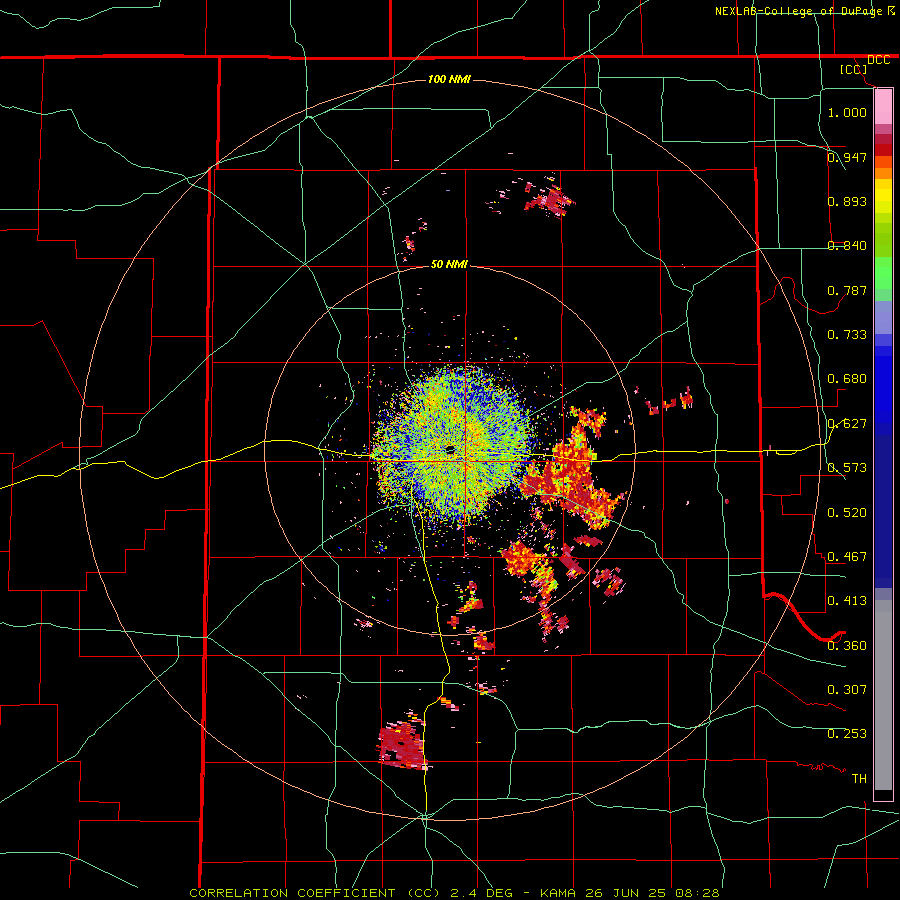Viewport: 900px width, 900px height.
Task: Click the DCC legend title
Action: 878,60
